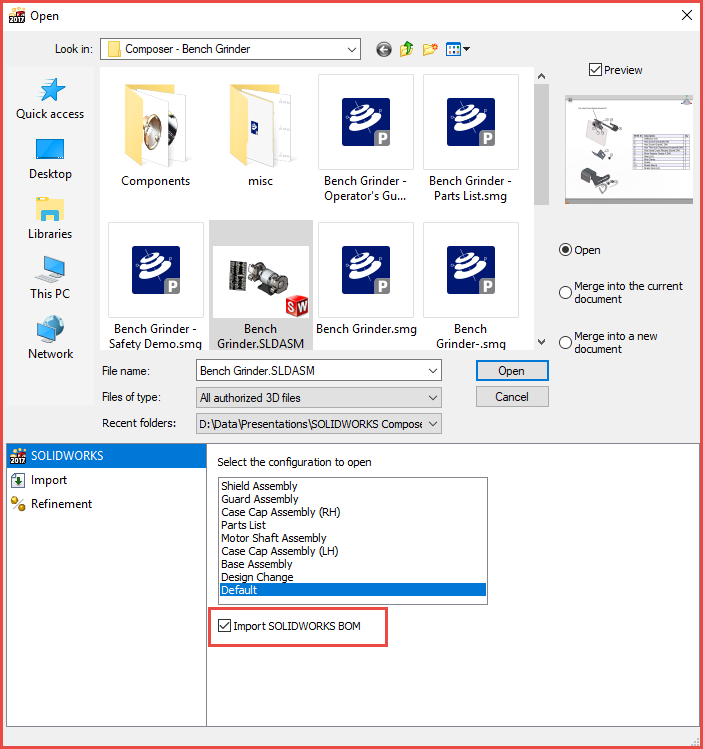Screen dimensions: 703x749
Task: Click the file list scroll down arrow
Action: pos(542,342)
